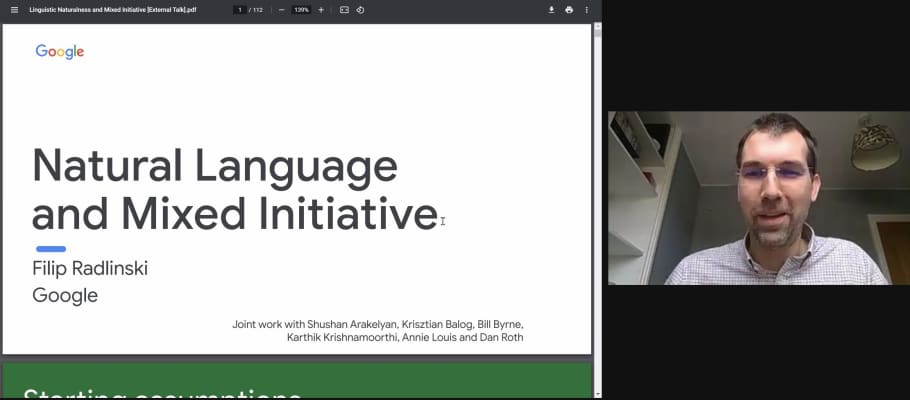Screen dimensions: 910x400
Task: Select the zoom percentage field
Action: click(301, 10)
